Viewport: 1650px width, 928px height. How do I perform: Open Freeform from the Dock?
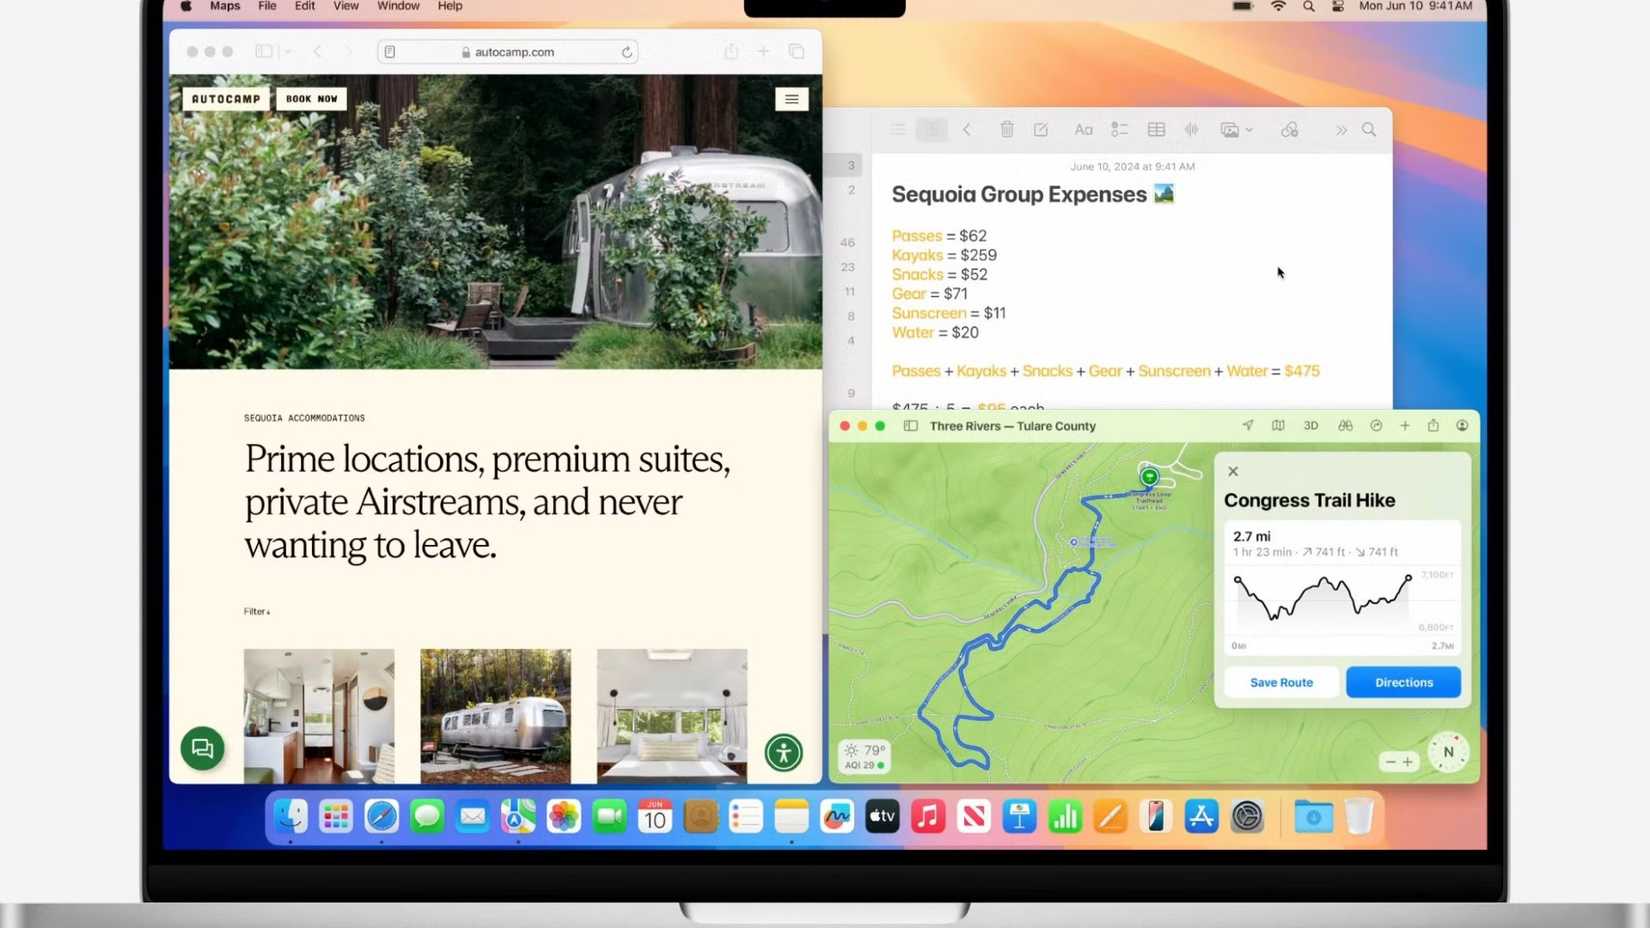[x=837, y=817]
